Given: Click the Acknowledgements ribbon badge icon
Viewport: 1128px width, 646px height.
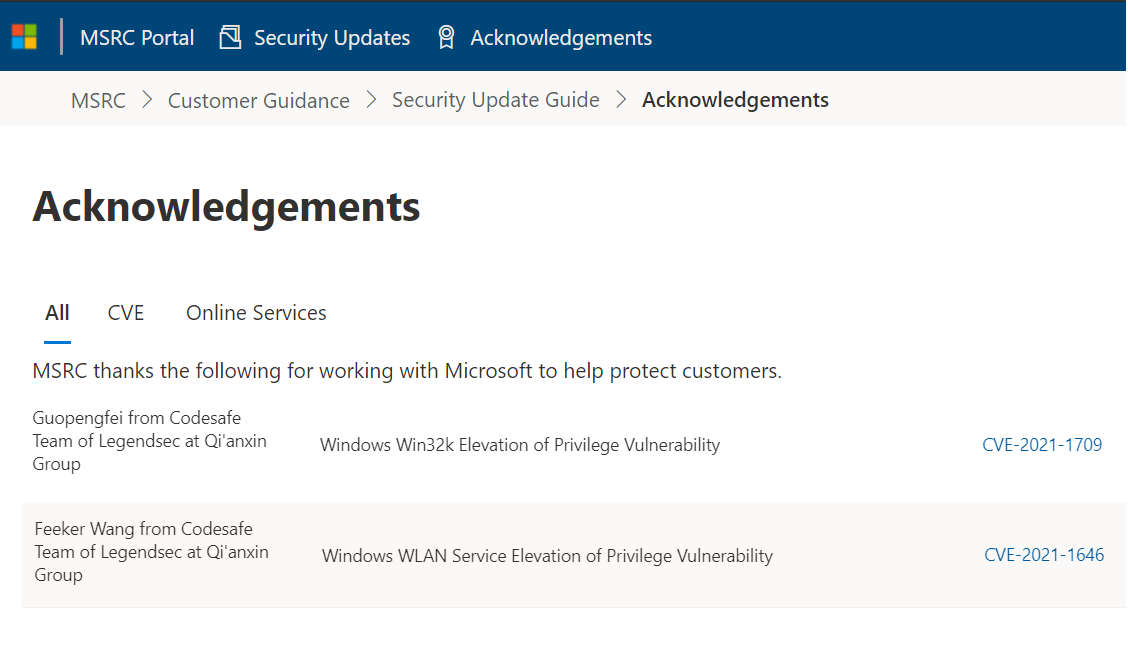Looking at the screenshot, I should click(446, 38).
